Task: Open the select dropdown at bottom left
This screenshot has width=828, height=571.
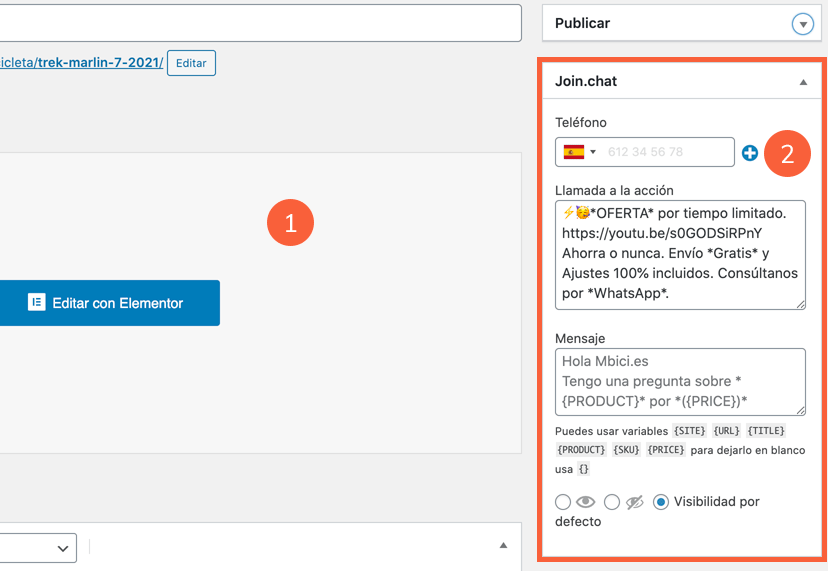Action: point(38,547)
